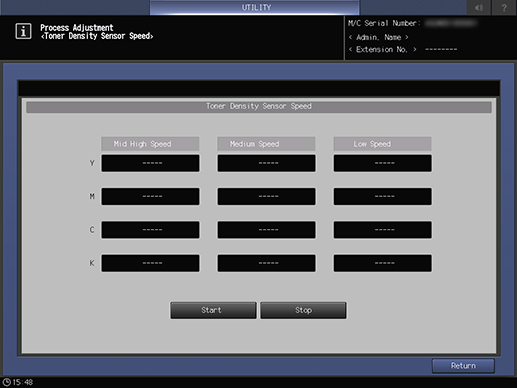Select C value under Medium Speed
The image size is (517, 388).
266,230
